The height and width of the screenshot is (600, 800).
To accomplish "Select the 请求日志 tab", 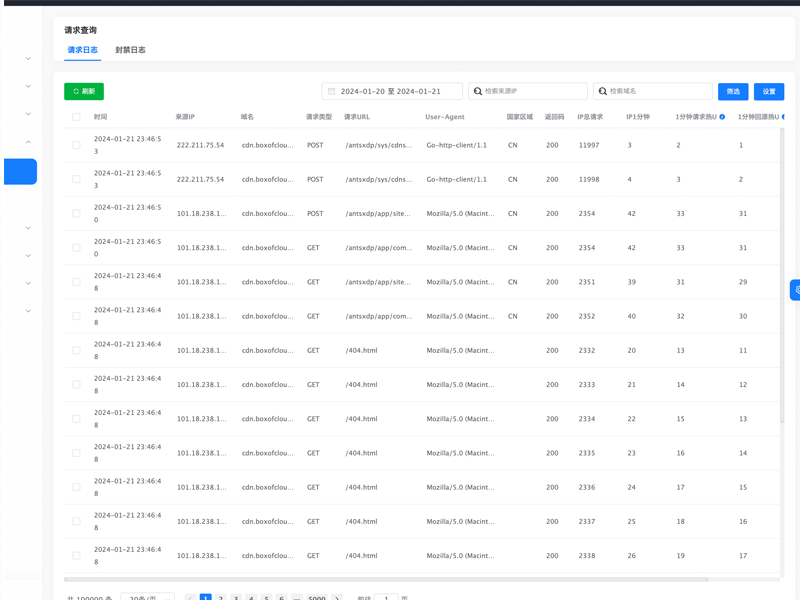I will pyautogui.click(x=82, y=50).
